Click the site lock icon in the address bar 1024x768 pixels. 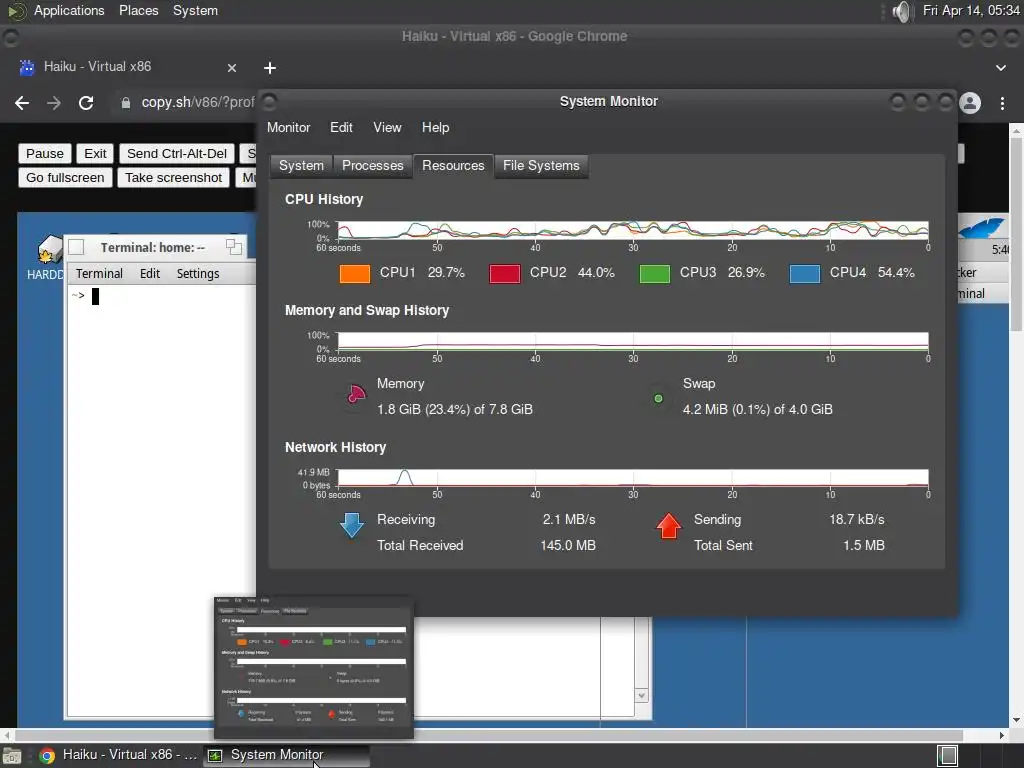pos(125,103)
